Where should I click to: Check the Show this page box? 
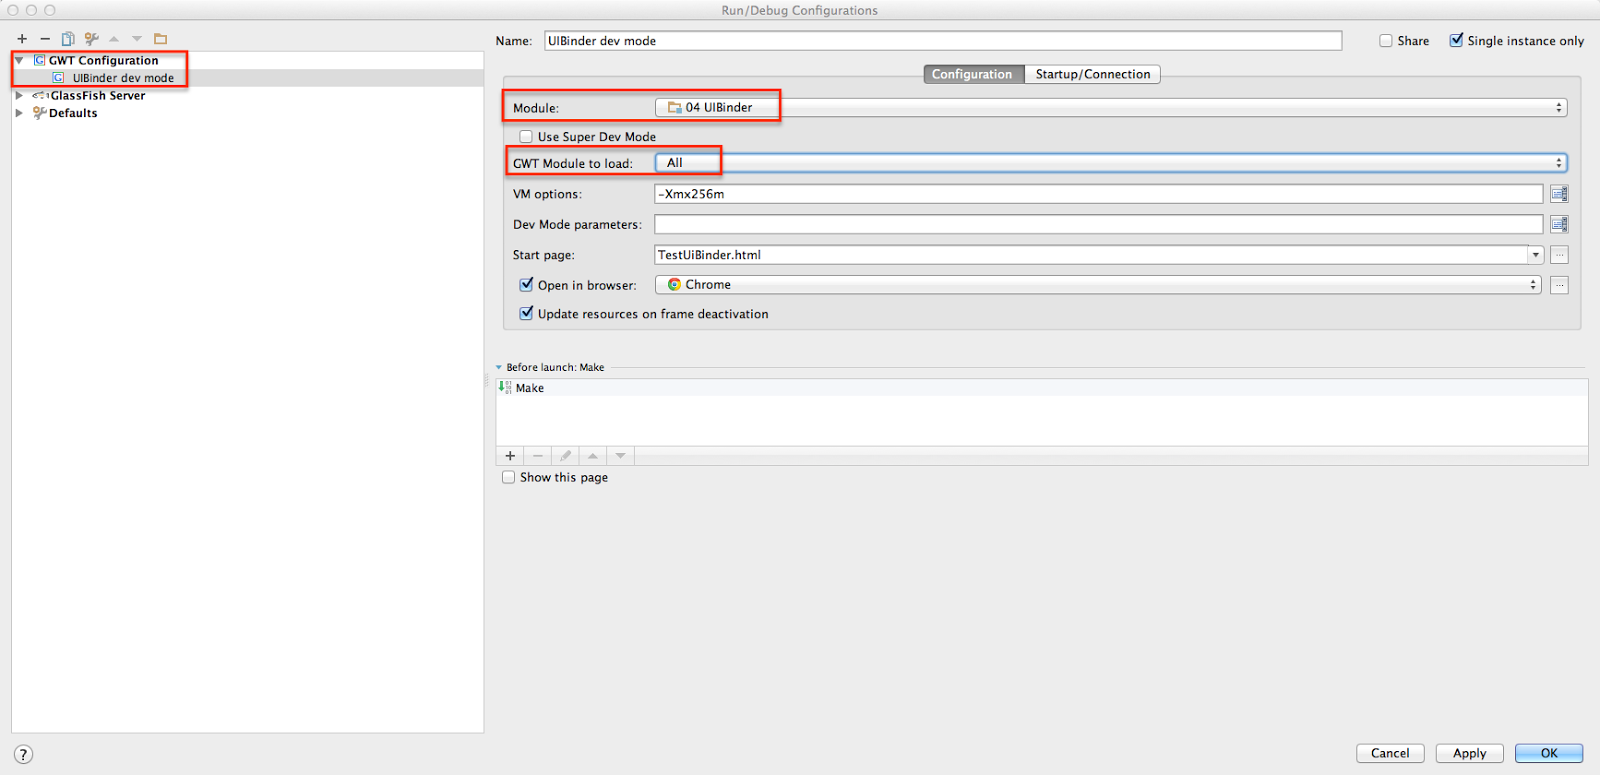click(x=508, y=478)
